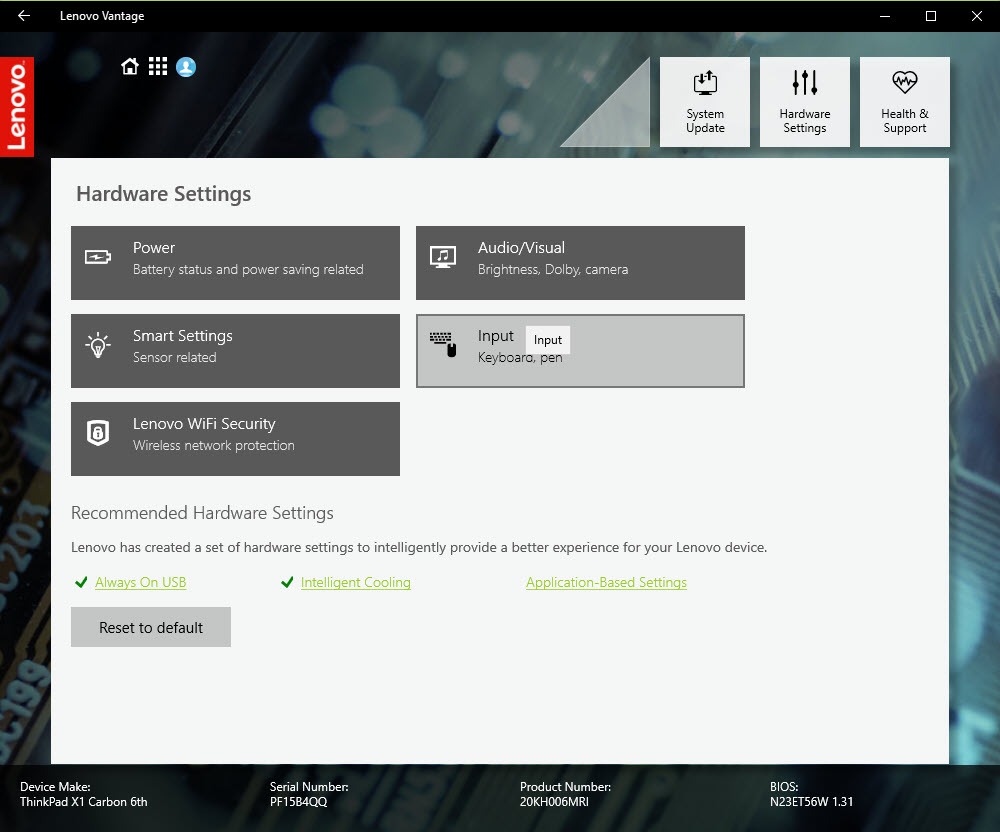Open Health & Support tab
The width and height of the screenshot is (1000, 832).
(x=905, y=102)
